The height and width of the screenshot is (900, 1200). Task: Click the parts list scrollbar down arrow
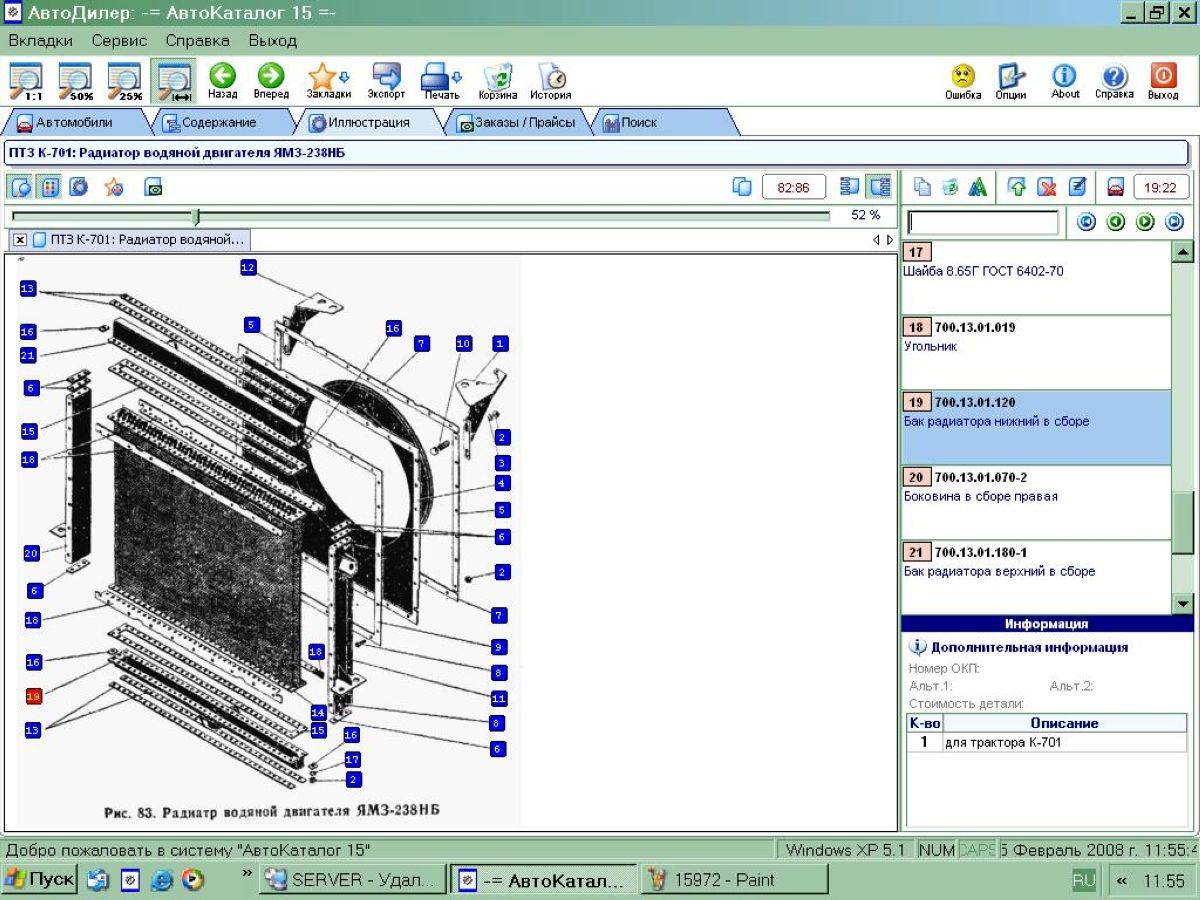[1183, 603]
